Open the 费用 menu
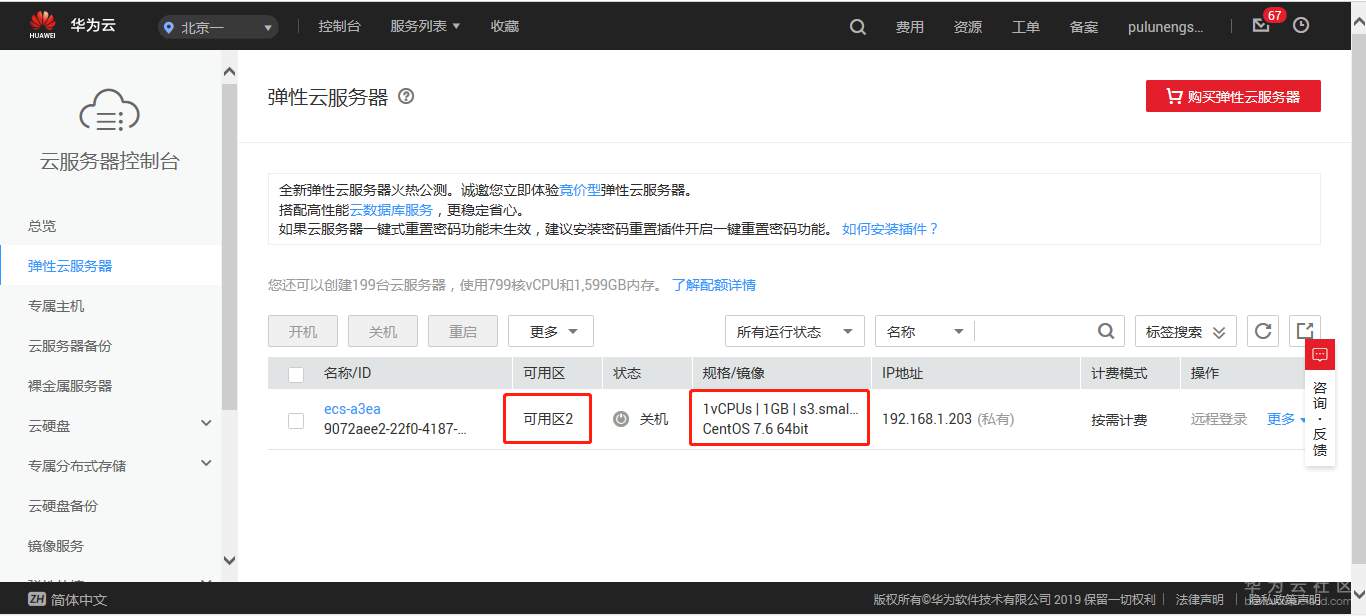The image size is (1366, 616). tap(910, 27)
